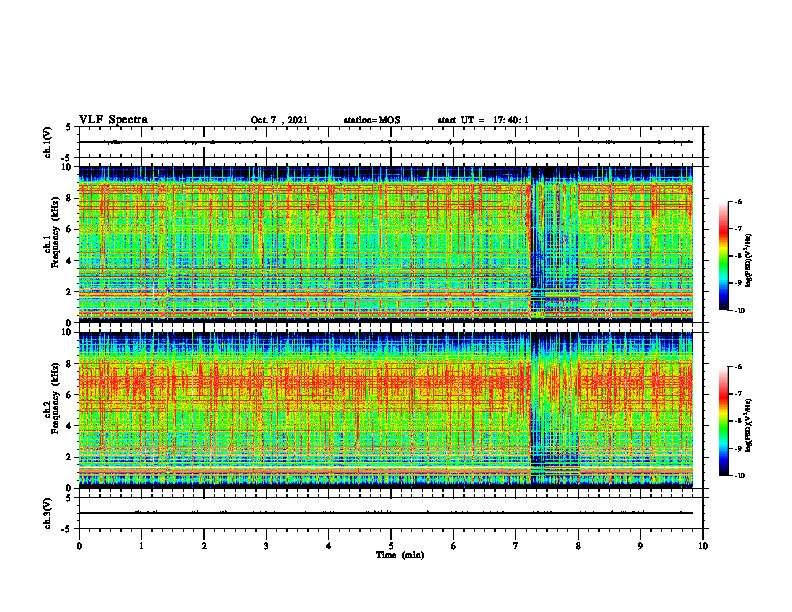Click the "ch.1(V)" axis label
This screenshot has height=612, width=792.
(47, 142)
